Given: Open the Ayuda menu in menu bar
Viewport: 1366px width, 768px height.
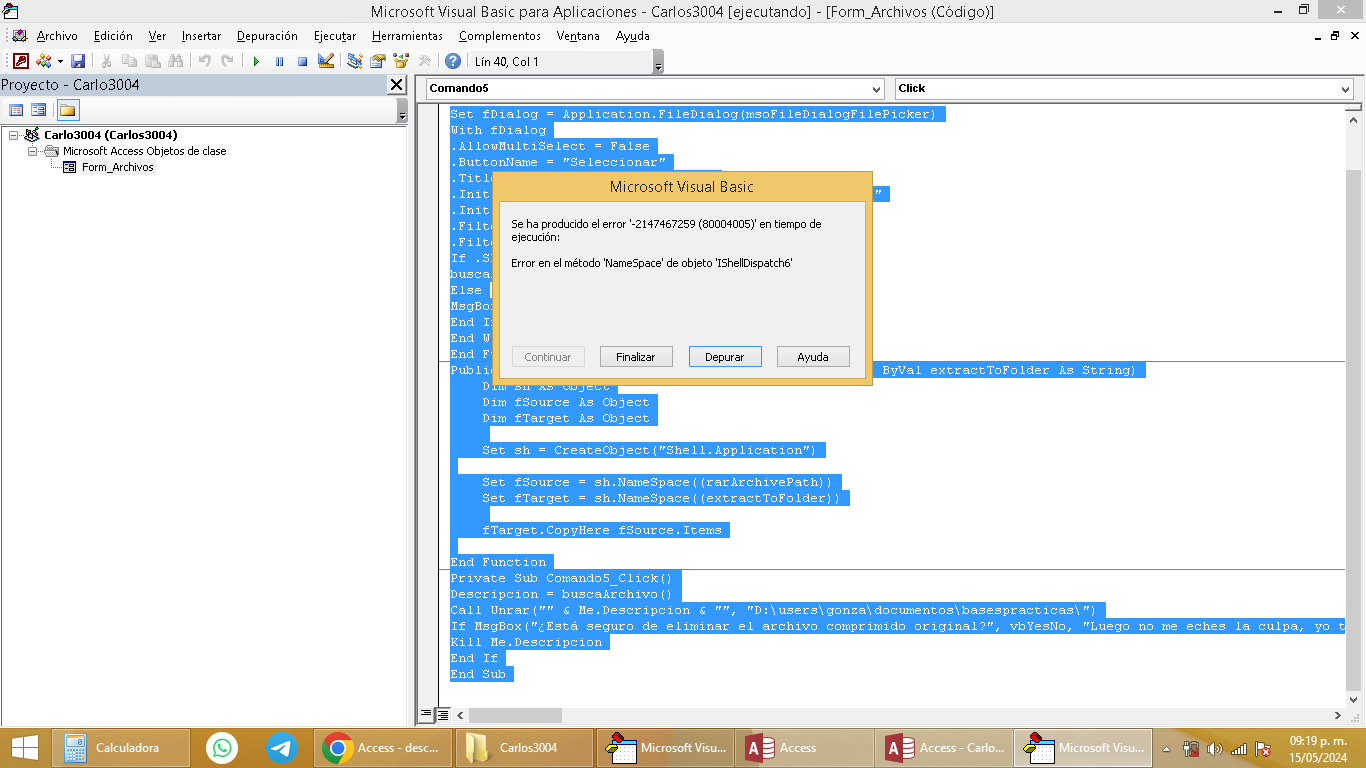Looking at the screenshot, I should point(632,36).
